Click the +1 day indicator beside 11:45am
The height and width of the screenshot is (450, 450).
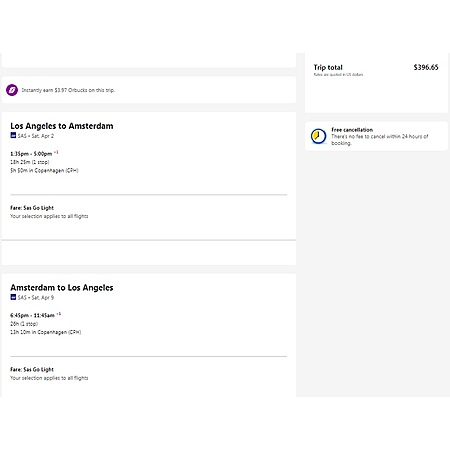pyautogui.click(x=59, y=314)
